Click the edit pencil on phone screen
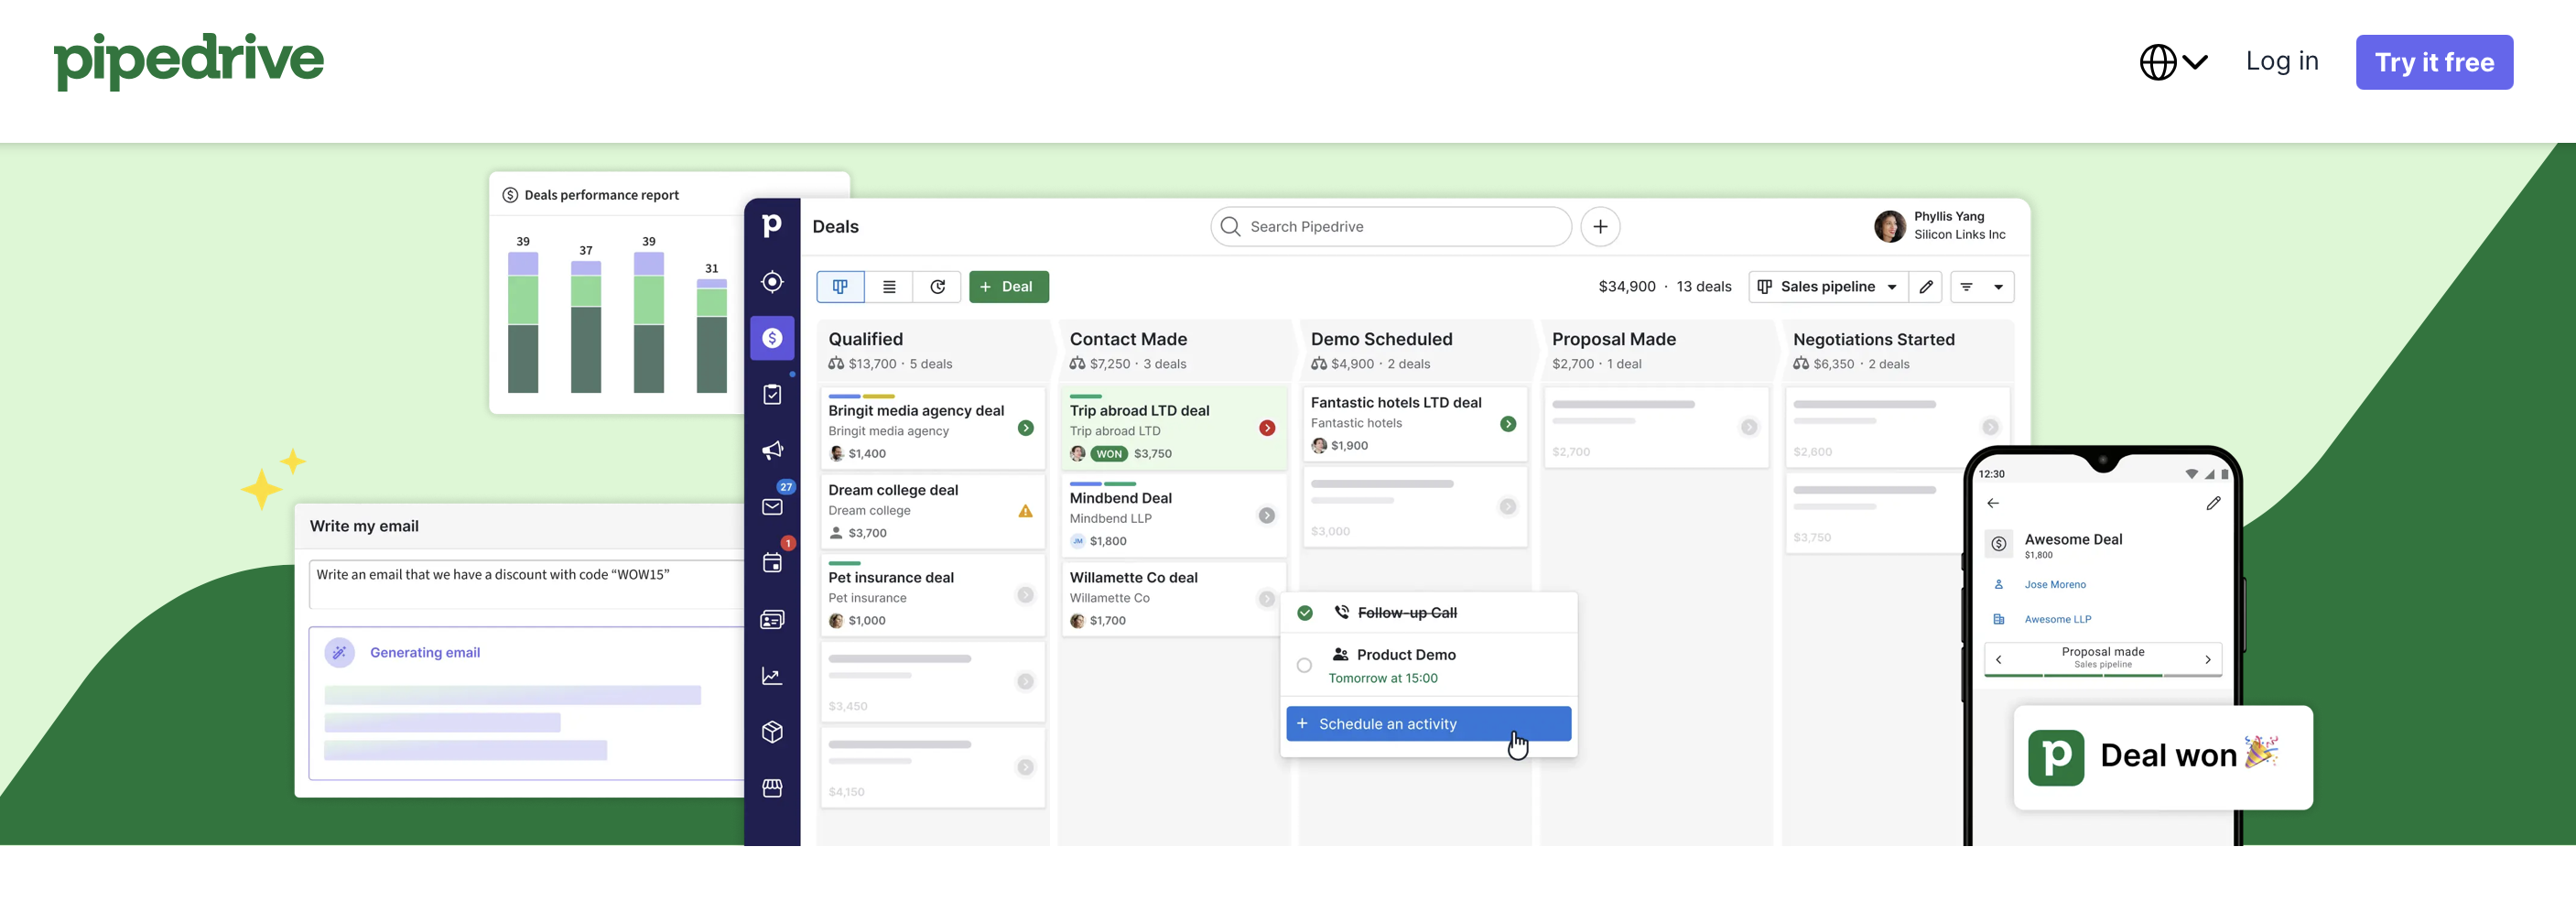 click(2213, 503)
